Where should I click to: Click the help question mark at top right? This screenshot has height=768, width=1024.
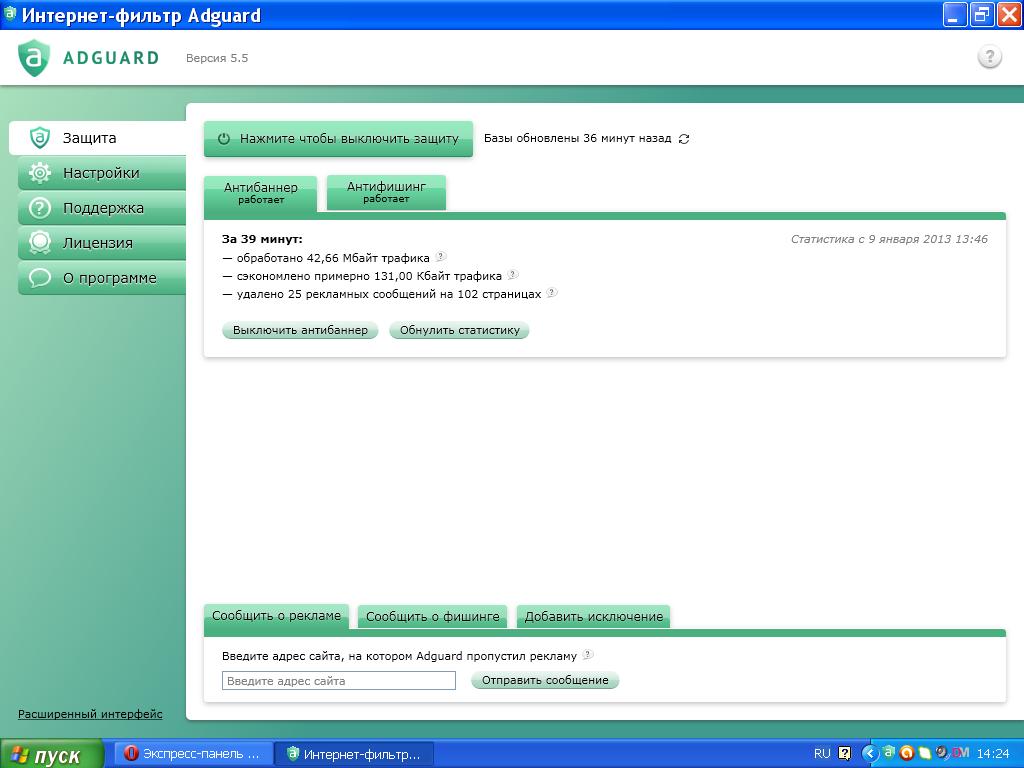(x=989, y=57)
